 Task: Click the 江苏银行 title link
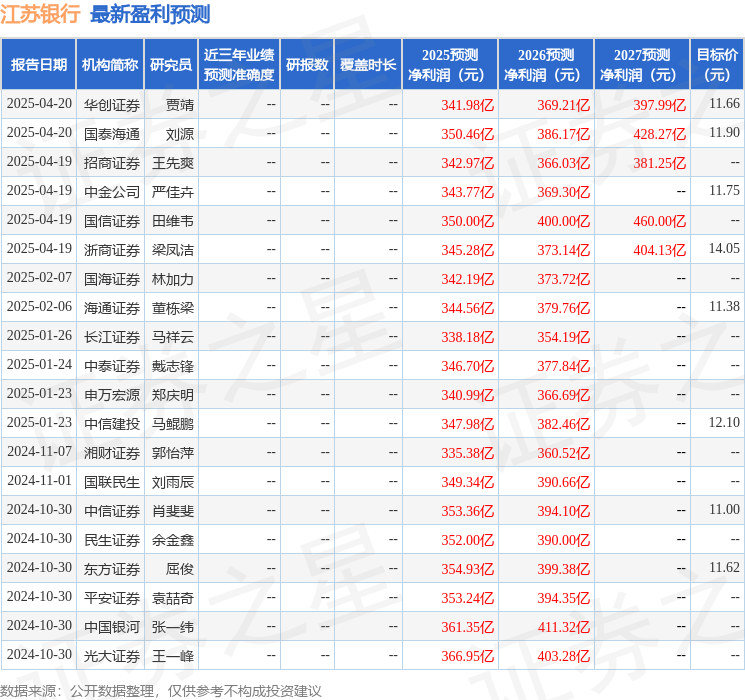pyautogui.click(x=41, y=14)
